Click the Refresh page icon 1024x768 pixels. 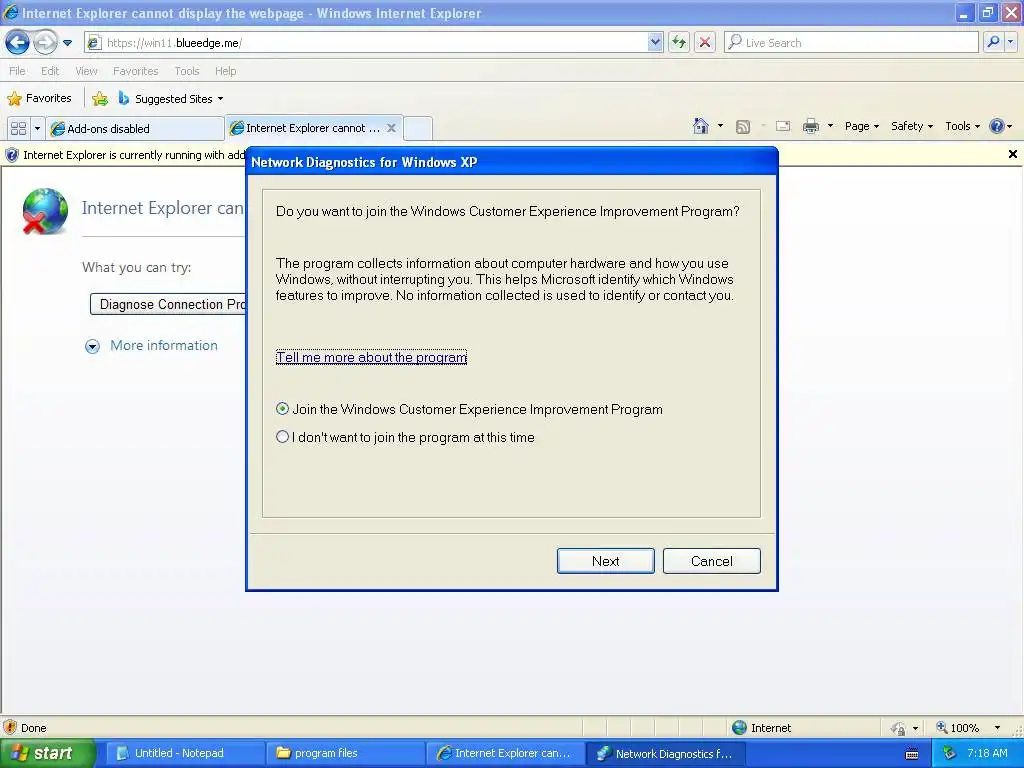(679, 43)
